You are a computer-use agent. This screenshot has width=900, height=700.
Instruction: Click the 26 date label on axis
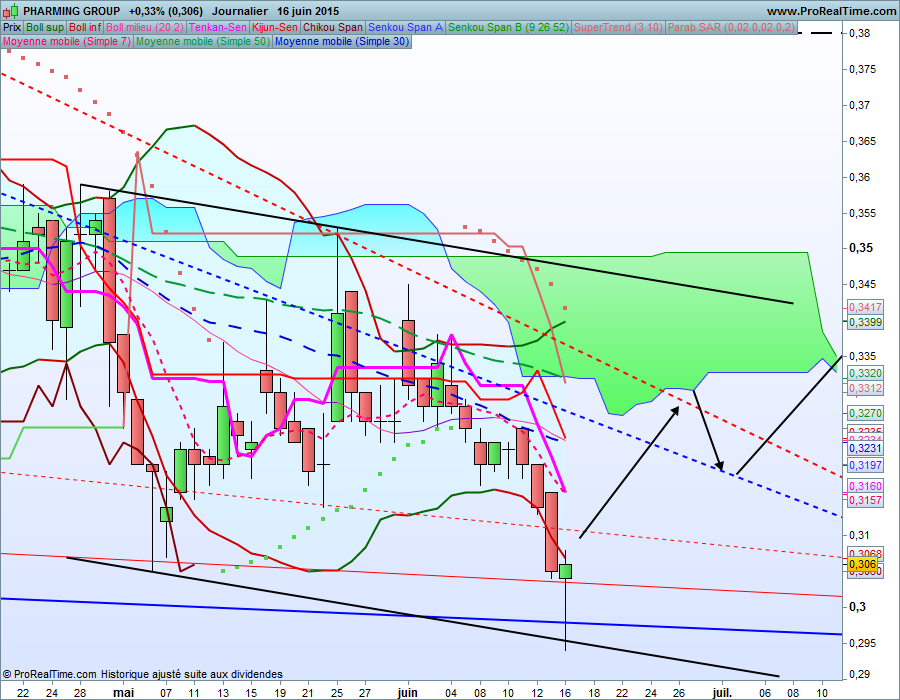click(679, 693)
